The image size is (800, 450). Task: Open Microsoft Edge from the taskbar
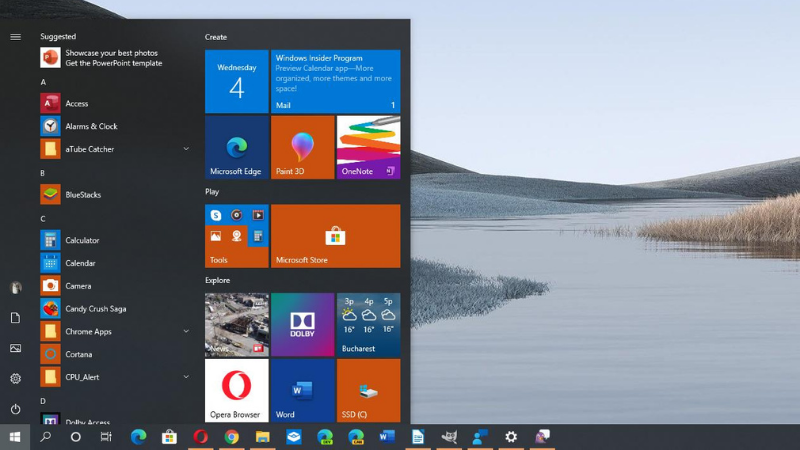[x=138, y=437]
